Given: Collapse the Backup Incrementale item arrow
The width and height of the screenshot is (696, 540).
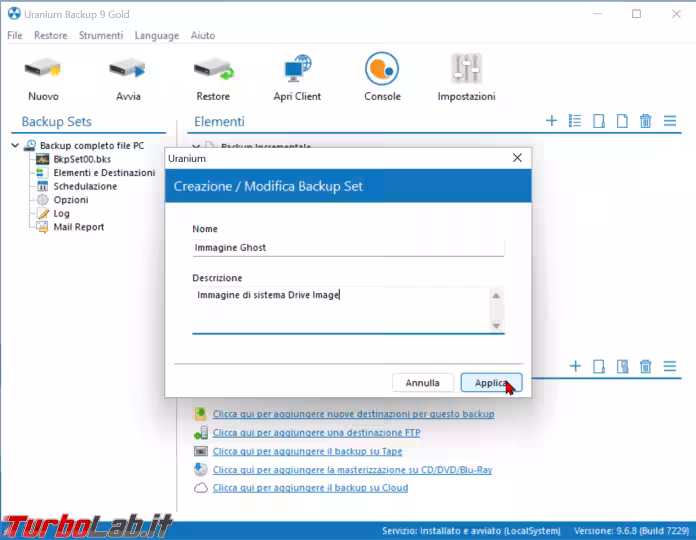Looking at the screenshot, I should (x=196, y=146).
